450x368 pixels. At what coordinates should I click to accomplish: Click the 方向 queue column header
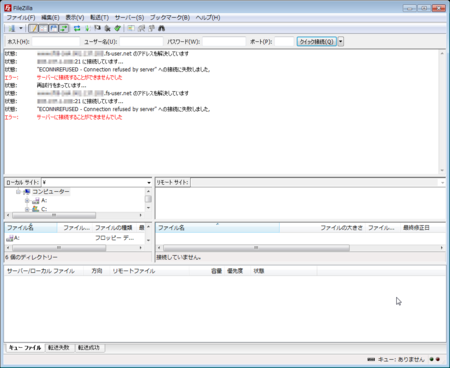(97, 271)
